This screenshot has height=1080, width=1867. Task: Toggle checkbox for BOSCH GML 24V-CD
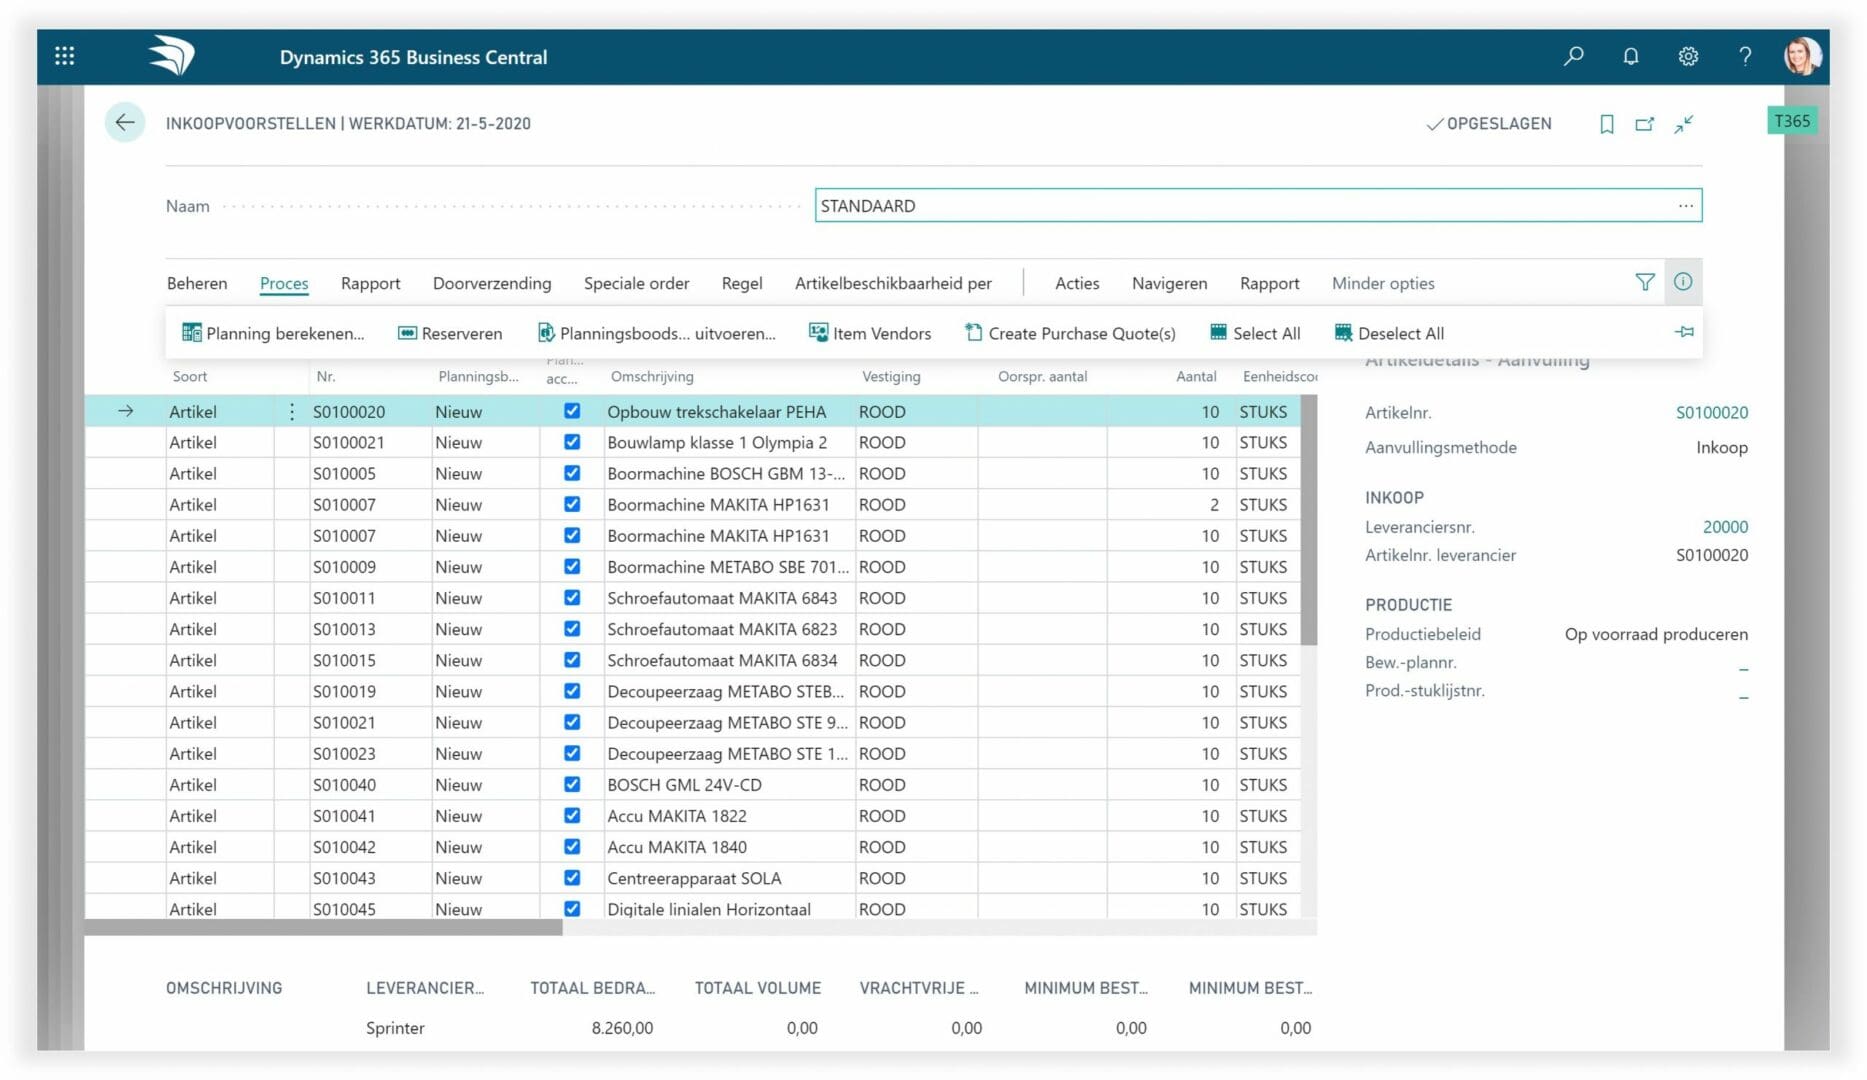(x=572, y=784)
